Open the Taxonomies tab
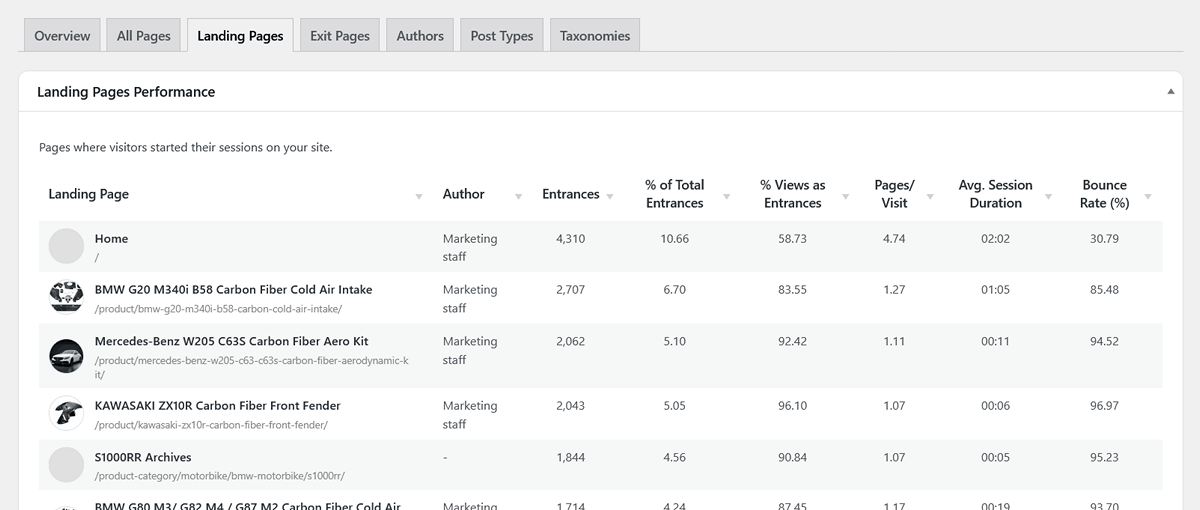 pos(595,35)
